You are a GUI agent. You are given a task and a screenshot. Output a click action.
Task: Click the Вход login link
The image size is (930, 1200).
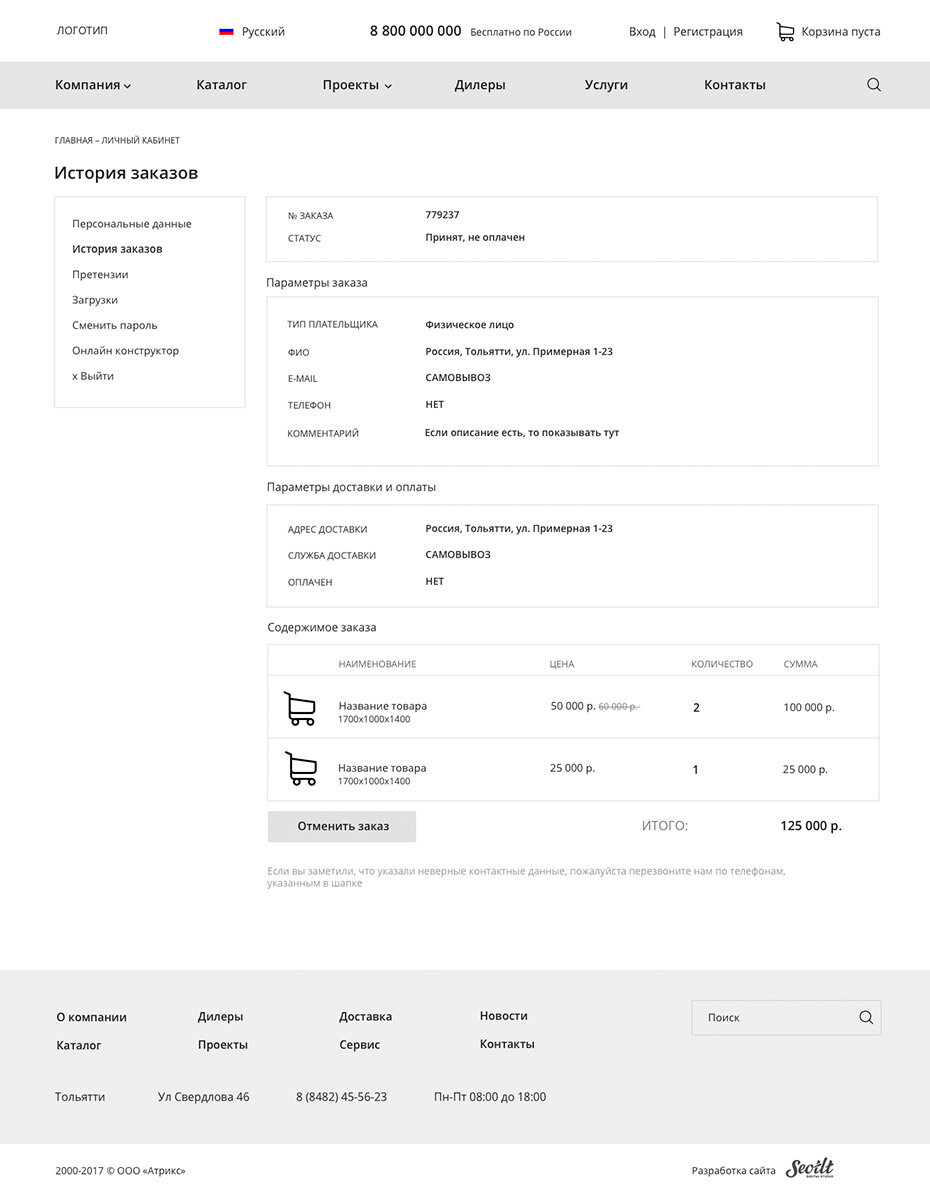pyautogui.click(x=642, y=32)
